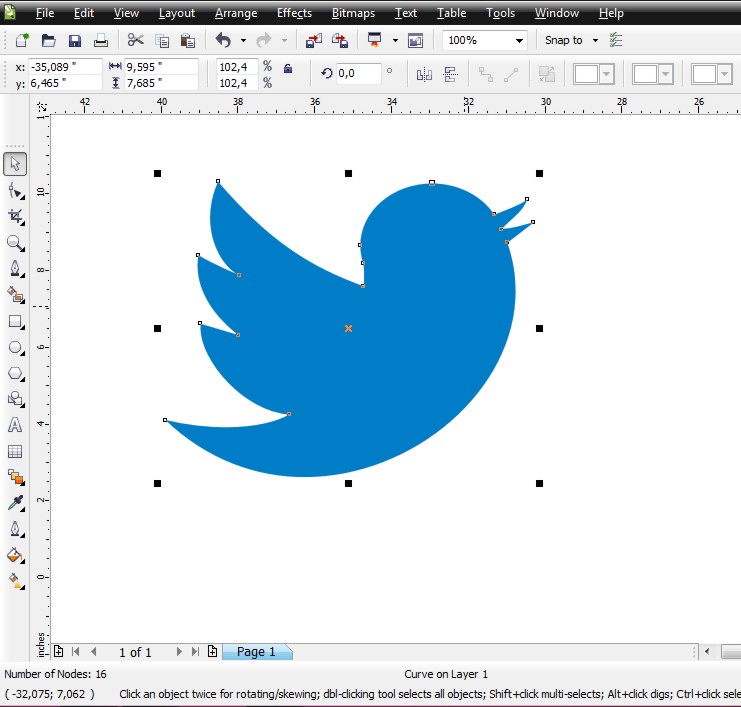
Task: Select the Rectangle tool
Action: [x=16, y=322]
